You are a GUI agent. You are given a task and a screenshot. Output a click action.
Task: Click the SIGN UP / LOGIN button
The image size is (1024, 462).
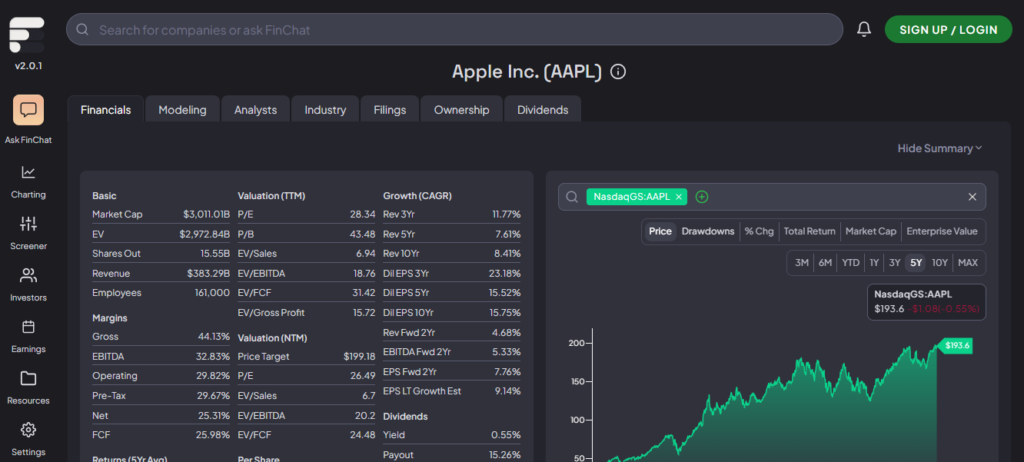[x=948, y=30]
